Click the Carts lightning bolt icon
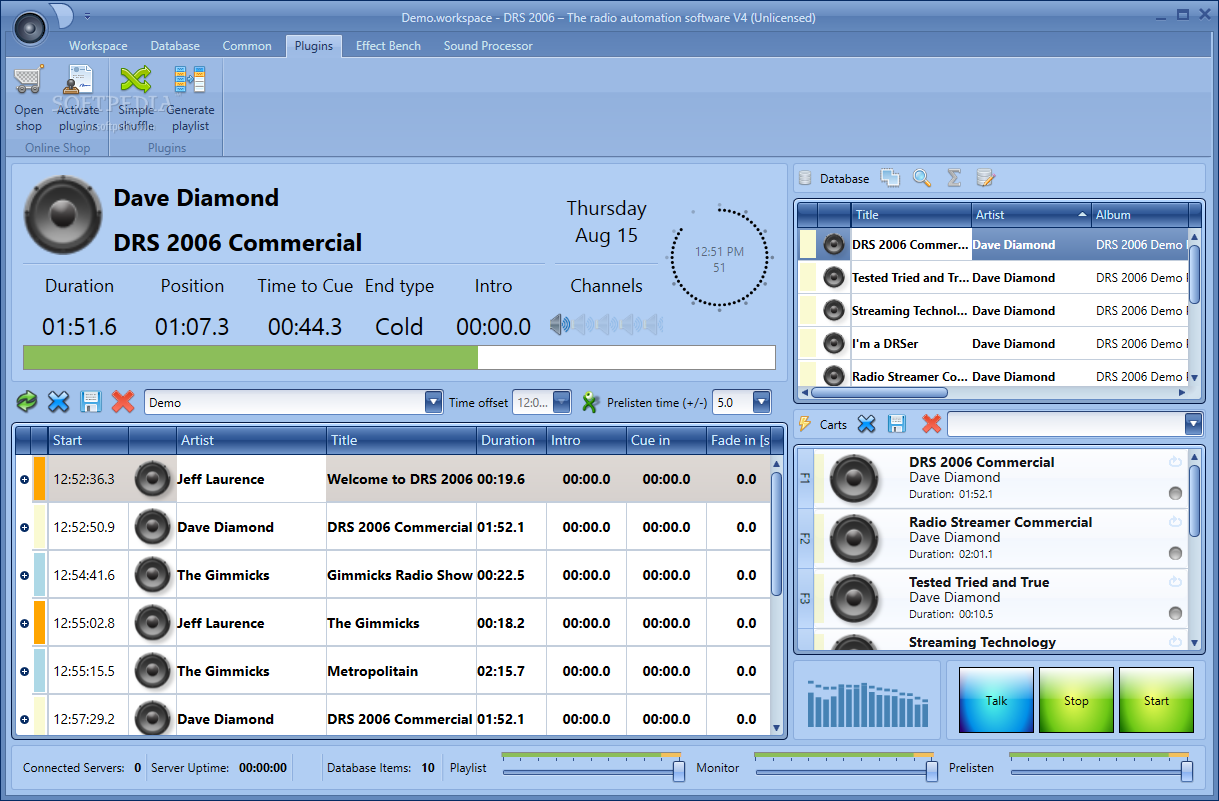 pyautogui.click(x=805, y=424)
